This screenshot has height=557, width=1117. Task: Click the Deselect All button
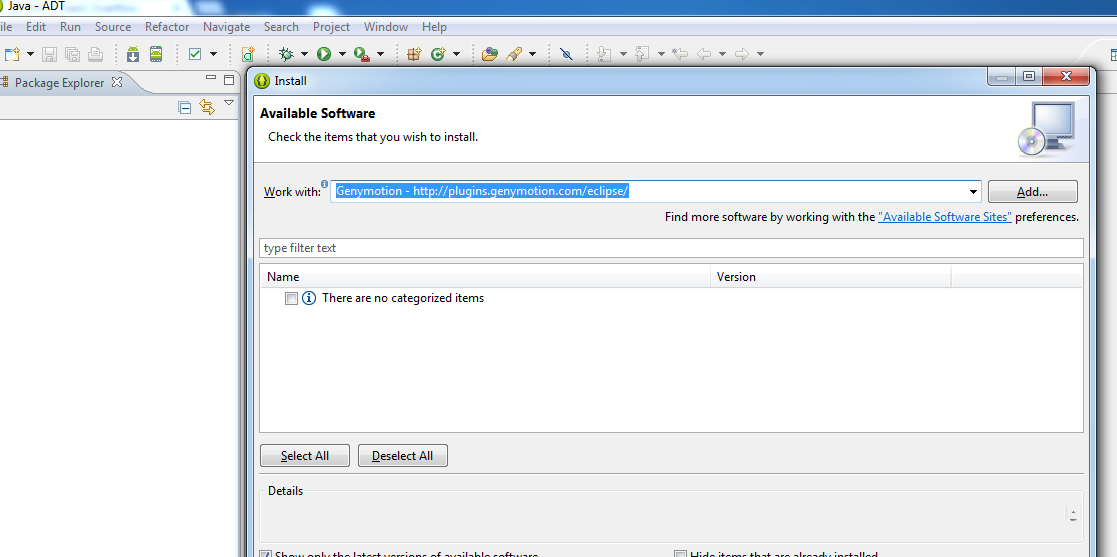click(402, 456)
